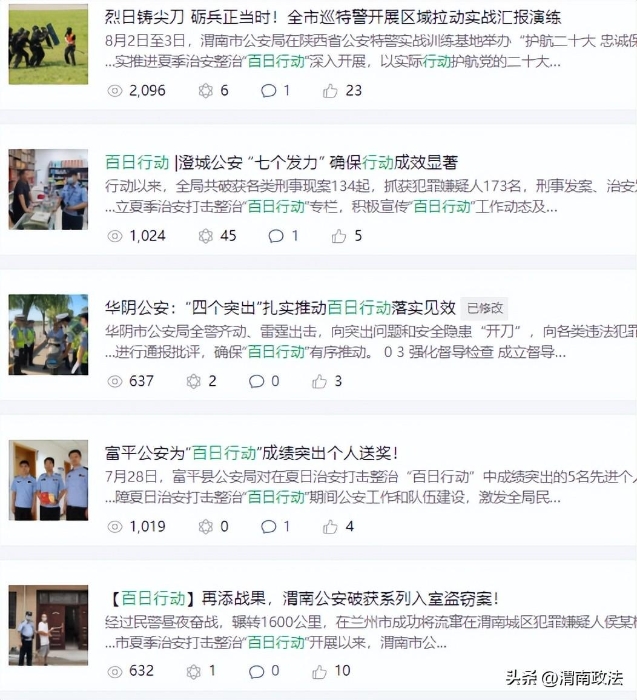This screenshot has height=700, width=637.
Task: Click the comment bubble on 华阴公安 article
Action: (256, 381)
